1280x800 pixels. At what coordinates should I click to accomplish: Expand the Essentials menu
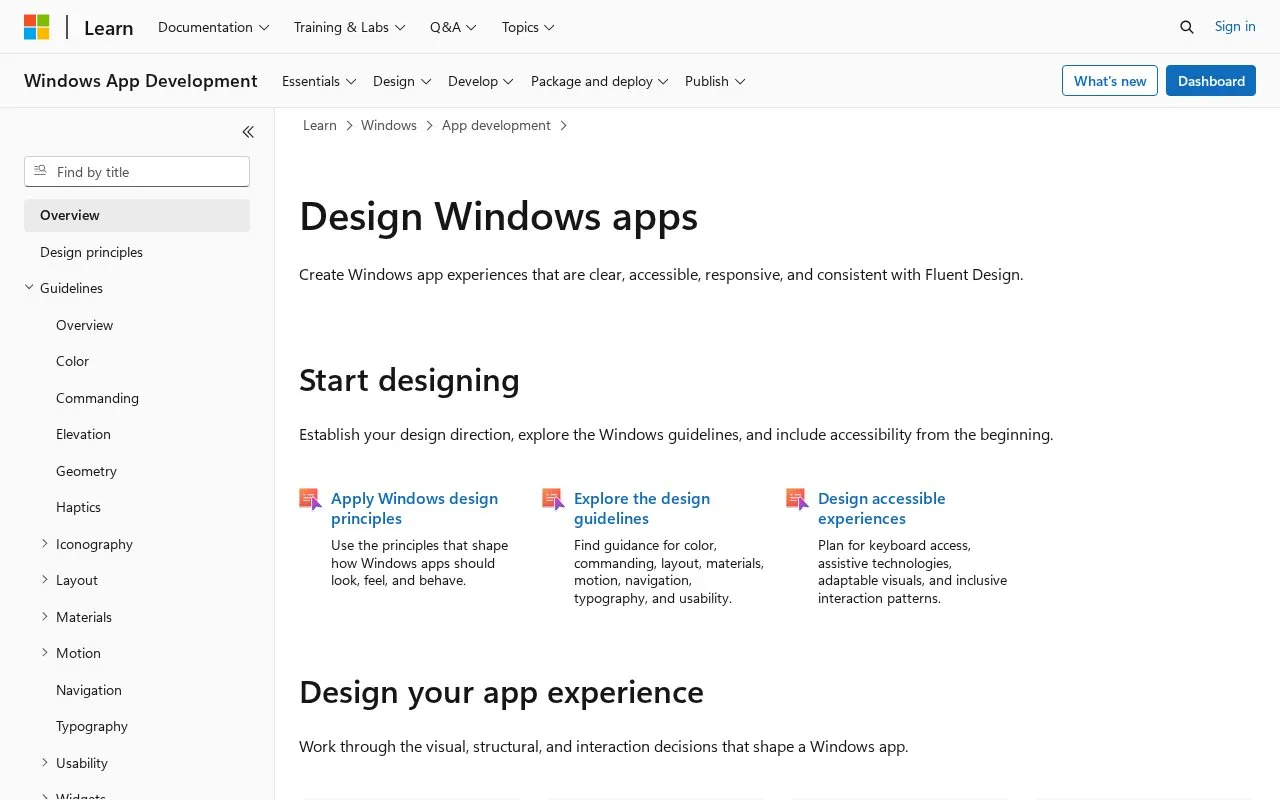pyautogui.click(x=319, y=81)
